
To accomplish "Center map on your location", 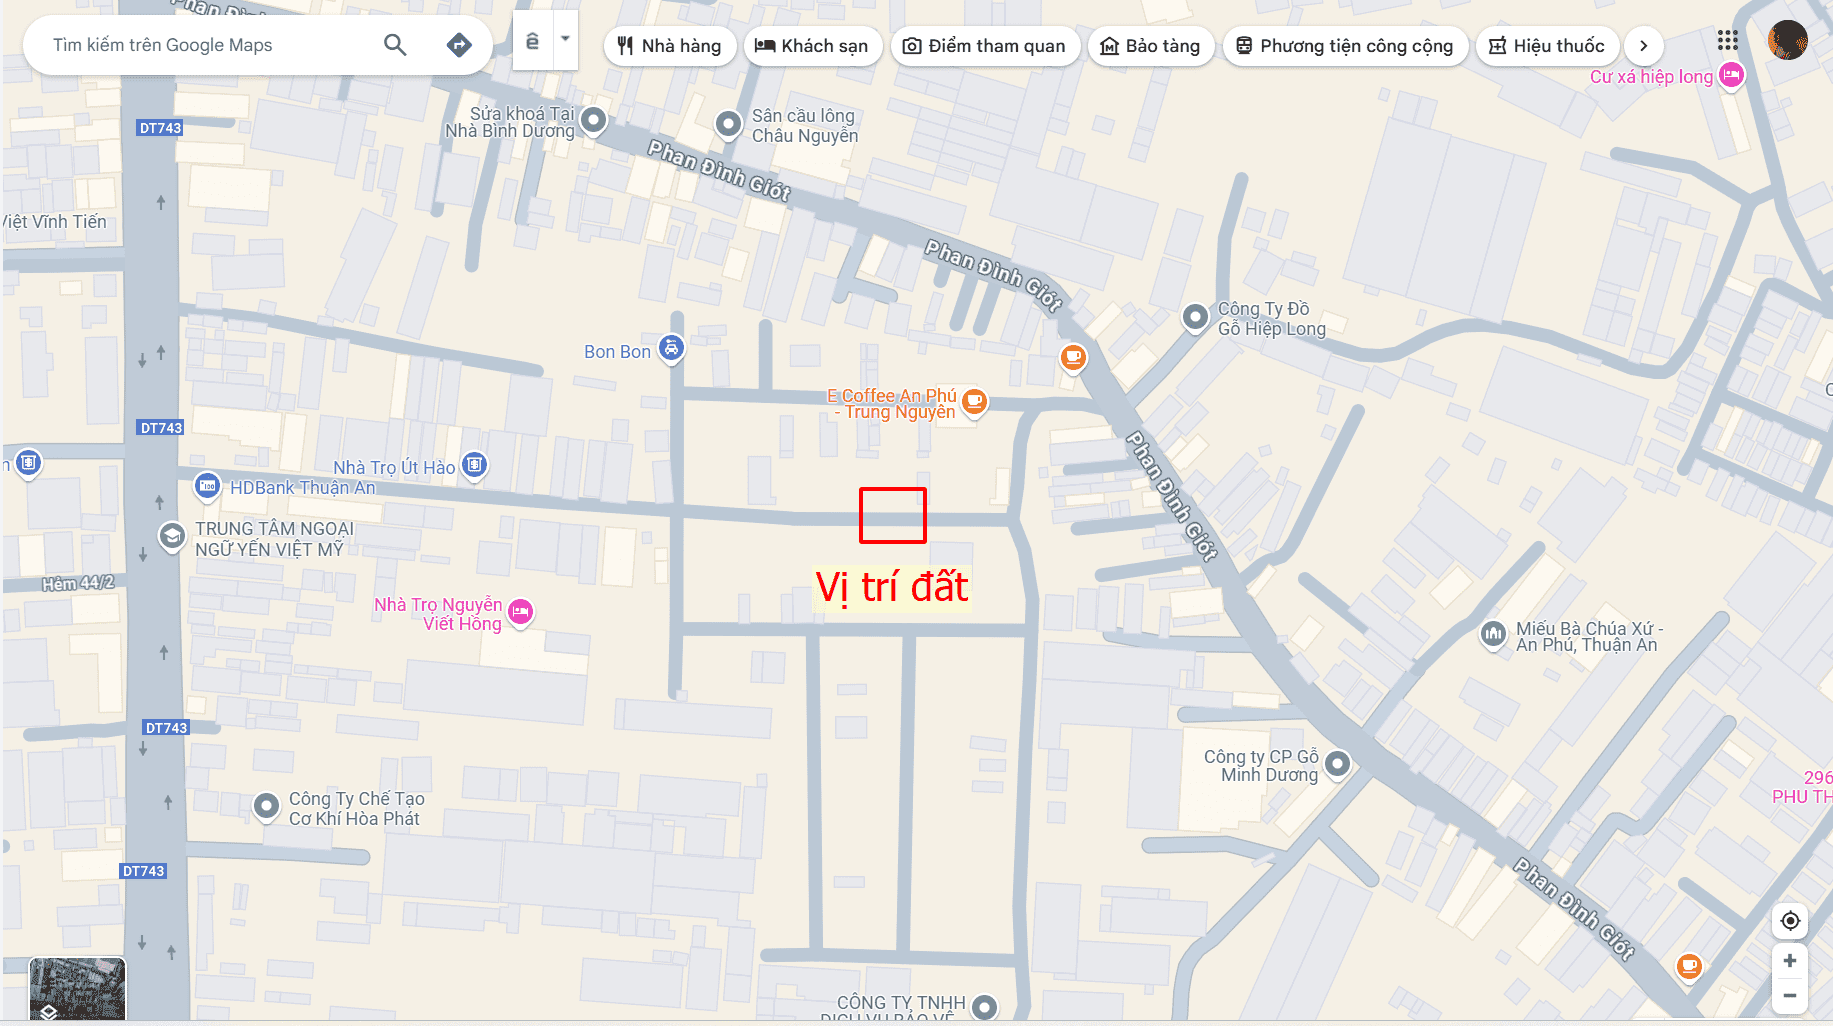I will coord(1790,921).
